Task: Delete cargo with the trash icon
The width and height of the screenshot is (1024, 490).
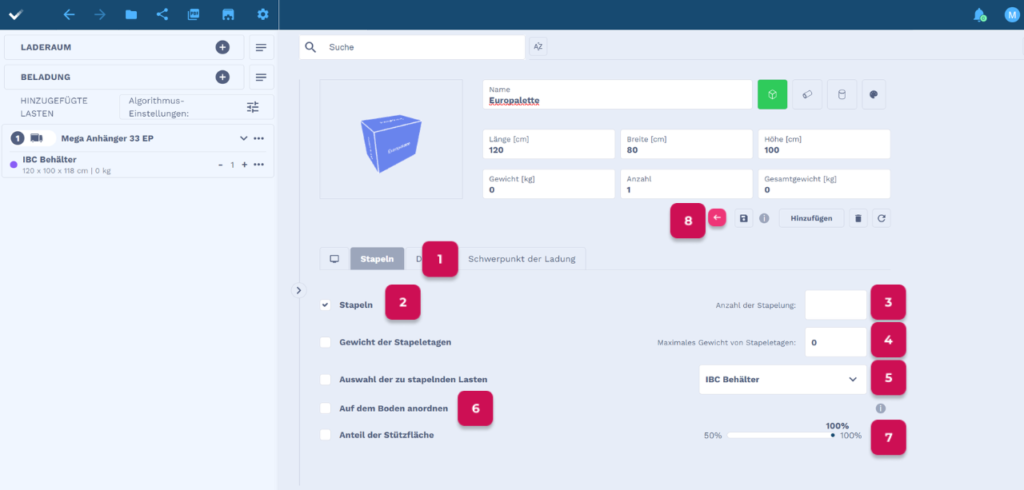Action: [857, 218]
